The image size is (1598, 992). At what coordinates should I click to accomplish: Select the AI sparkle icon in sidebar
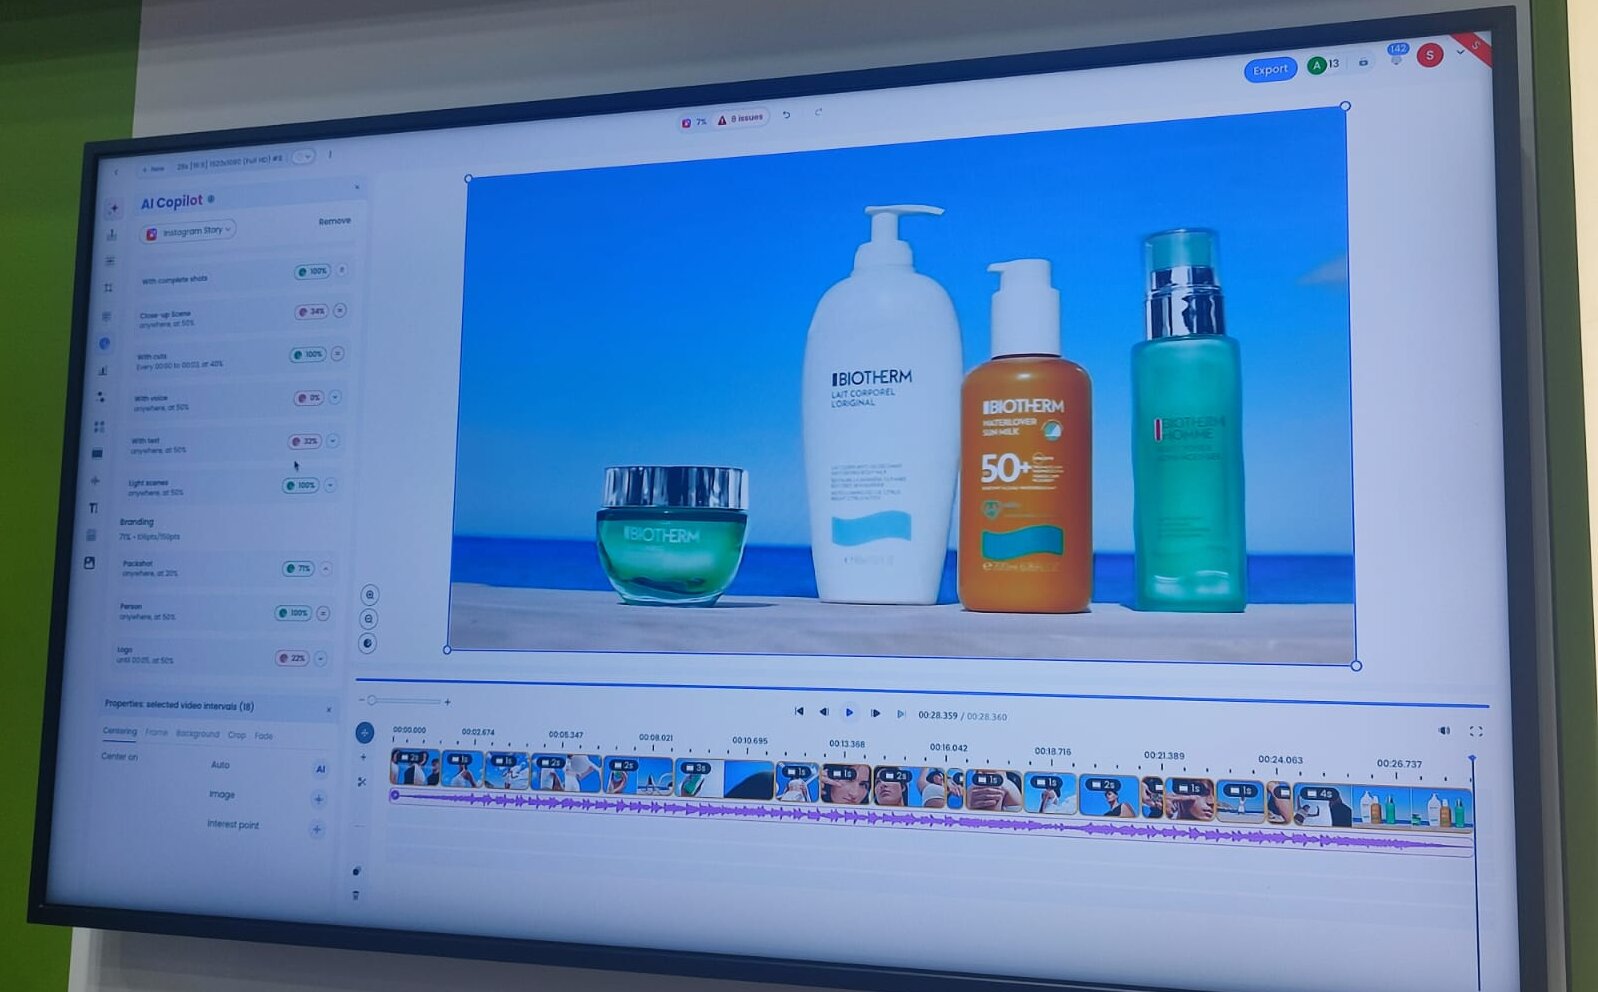[x=113, y=208]
